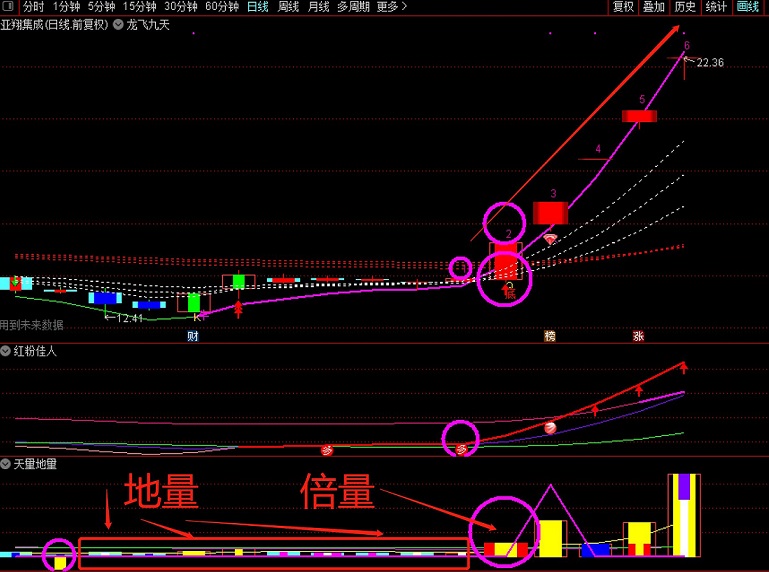Click the tall yellow volume bar at far right
The width and height of the screenshot is (769, 572).
pos(685,527)
